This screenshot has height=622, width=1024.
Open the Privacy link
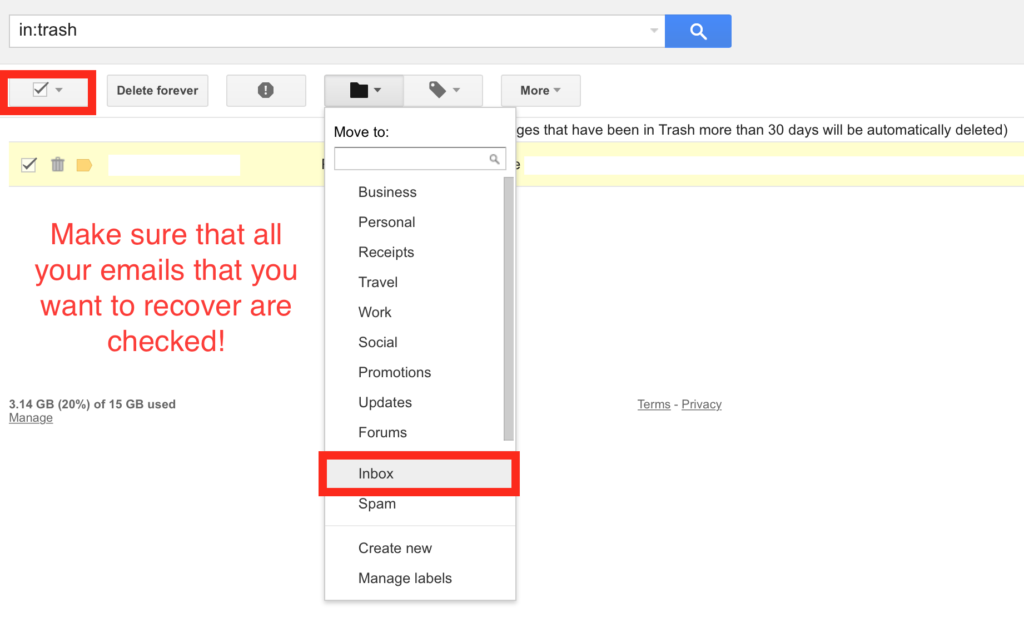tap(701, 404)
